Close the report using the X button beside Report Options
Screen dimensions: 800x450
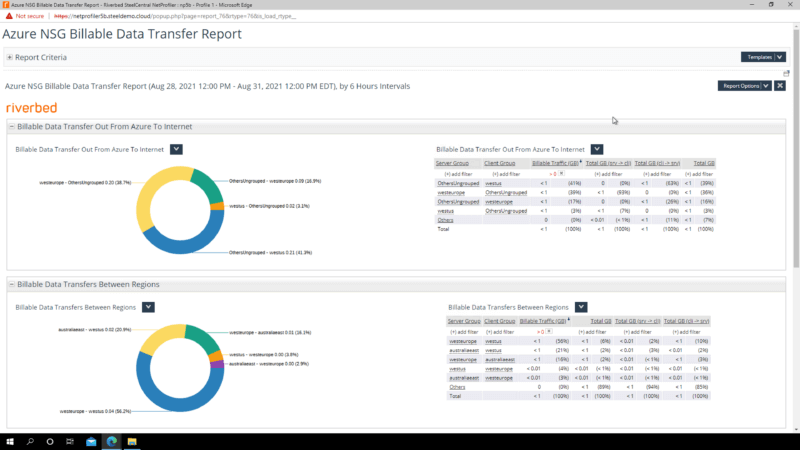point(780,86)
